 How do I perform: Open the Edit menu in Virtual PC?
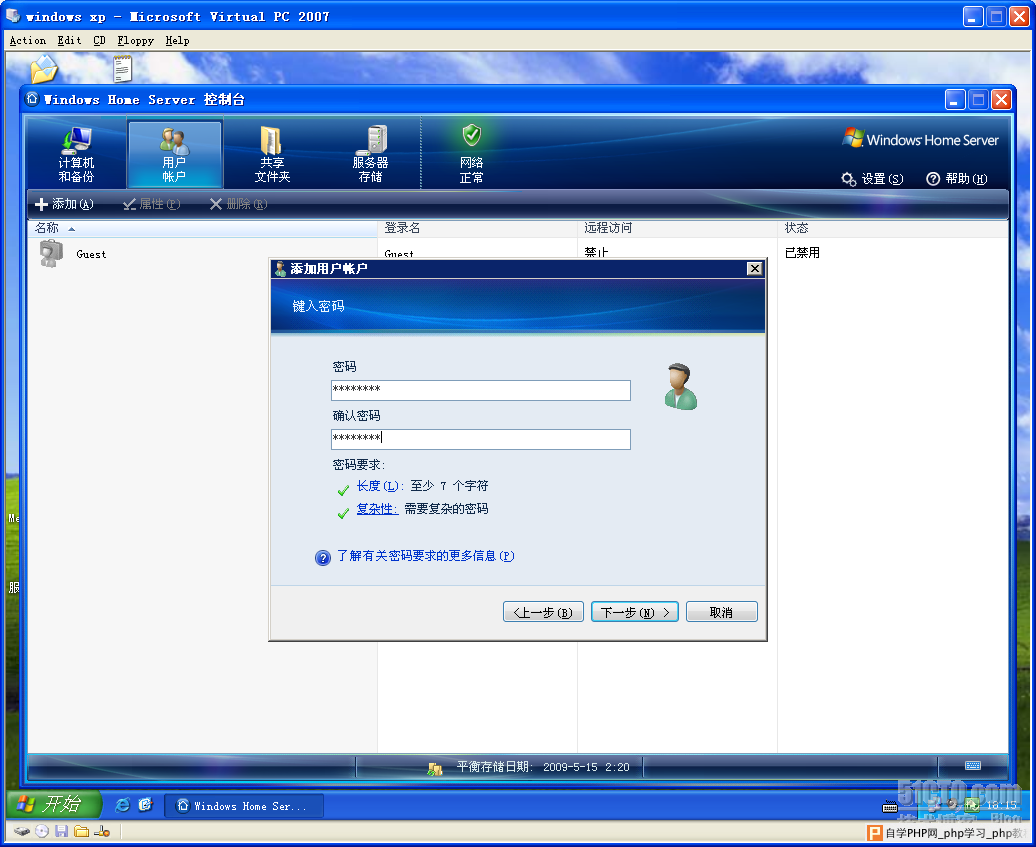pos(69,40)
